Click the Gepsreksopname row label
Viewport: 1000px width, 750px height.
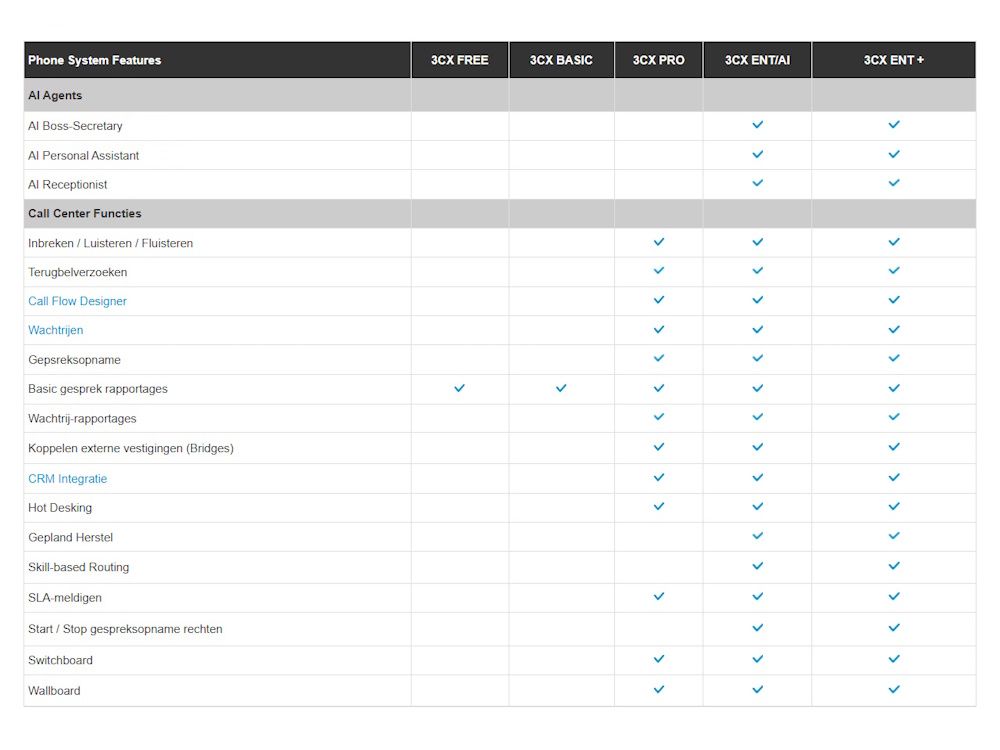75,360
